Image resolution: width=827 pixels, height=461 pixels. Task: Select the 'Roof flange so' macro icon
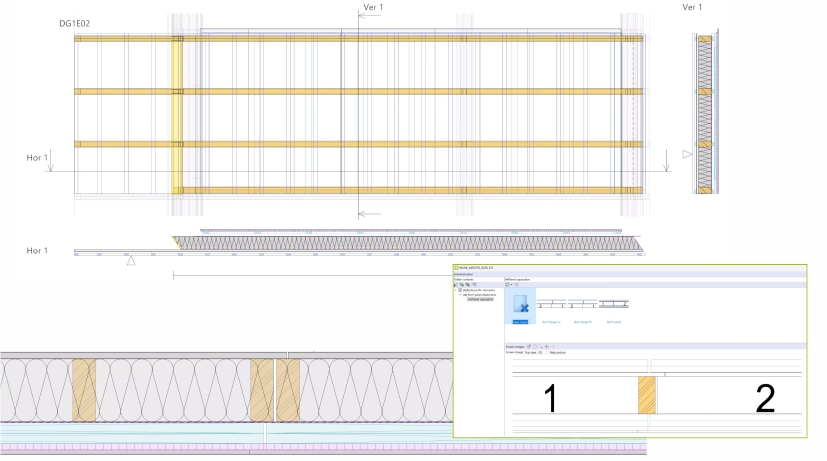pyautogui.click(x=553, y=306)
